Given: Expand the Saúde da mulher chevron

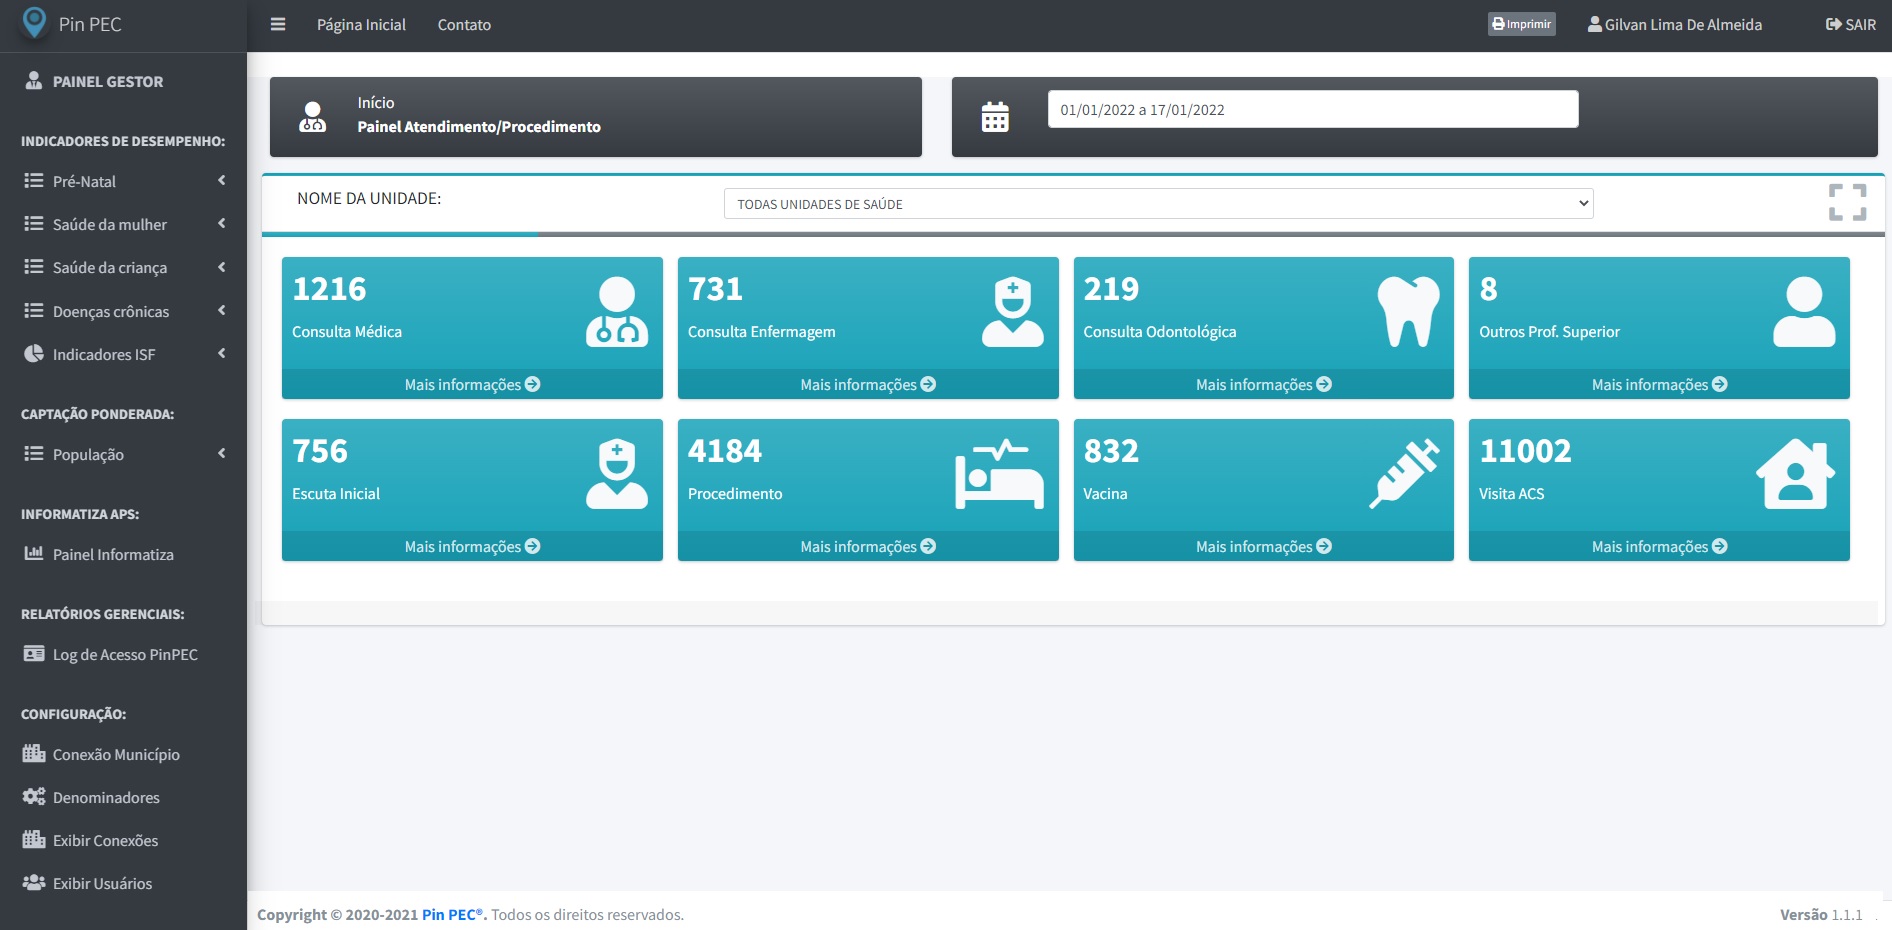Looking at the screenshot, I should pyautogui.click(x=221, y=224).
